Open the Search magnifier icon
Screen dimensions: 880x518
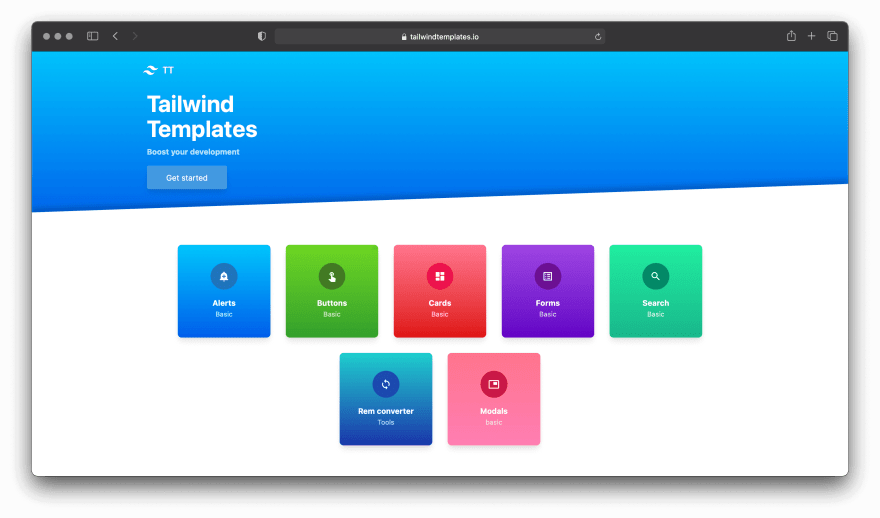coord(656,276)
